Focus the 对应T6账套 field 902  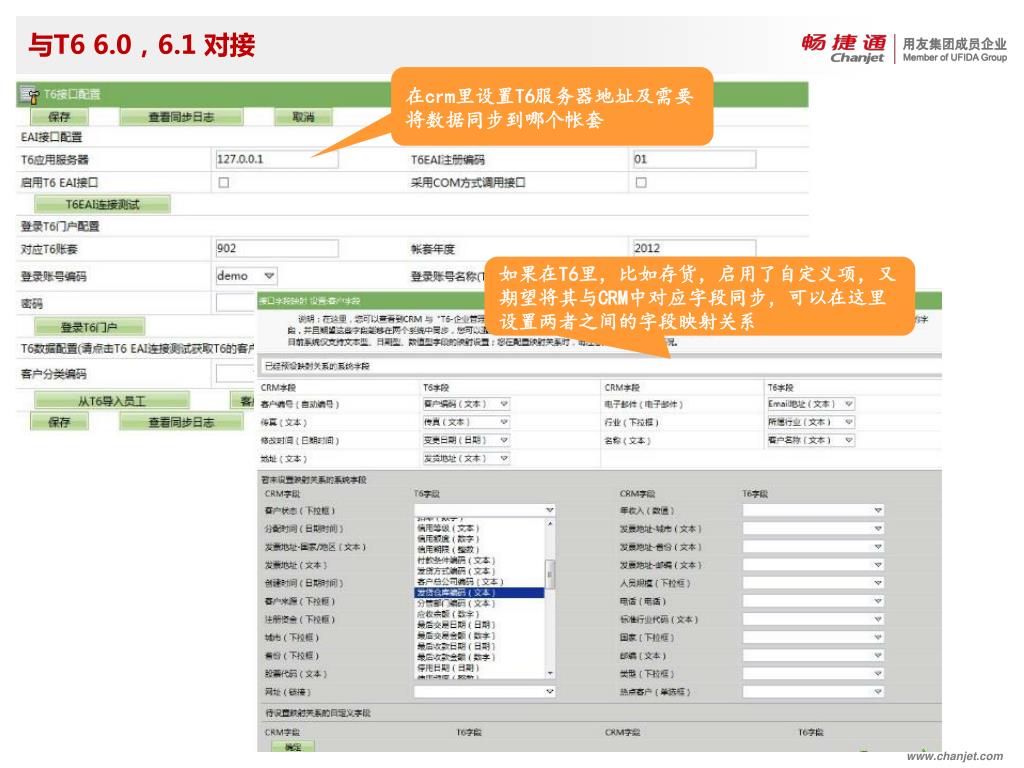277,249
